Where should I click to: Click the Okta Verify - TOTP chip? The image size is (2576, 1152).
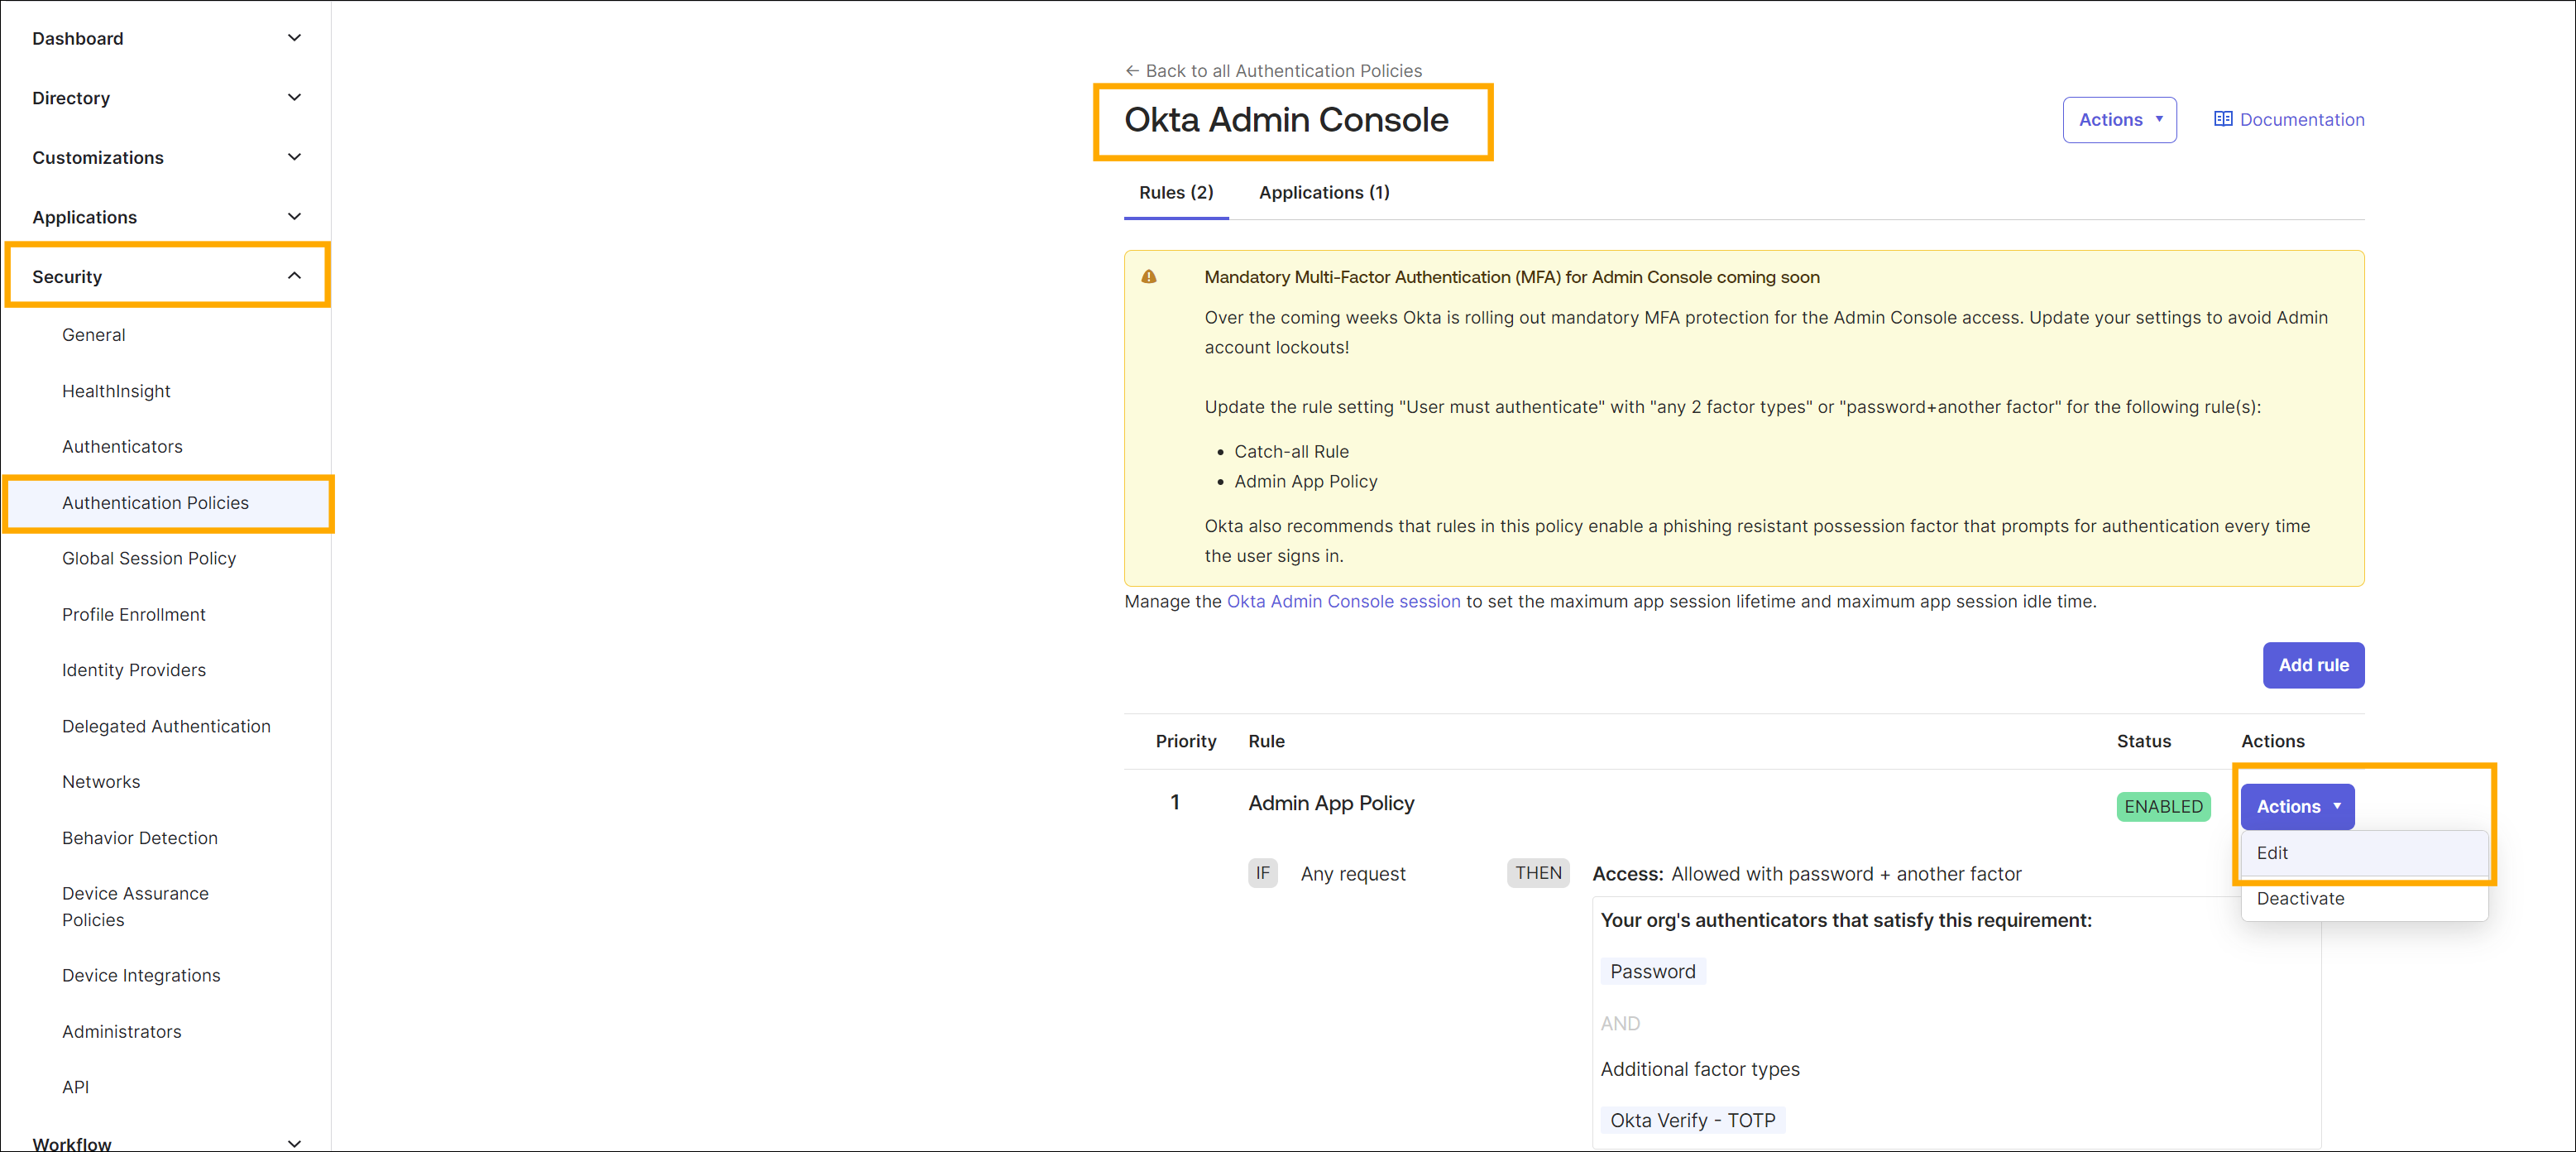(x=1692, y=1120)
